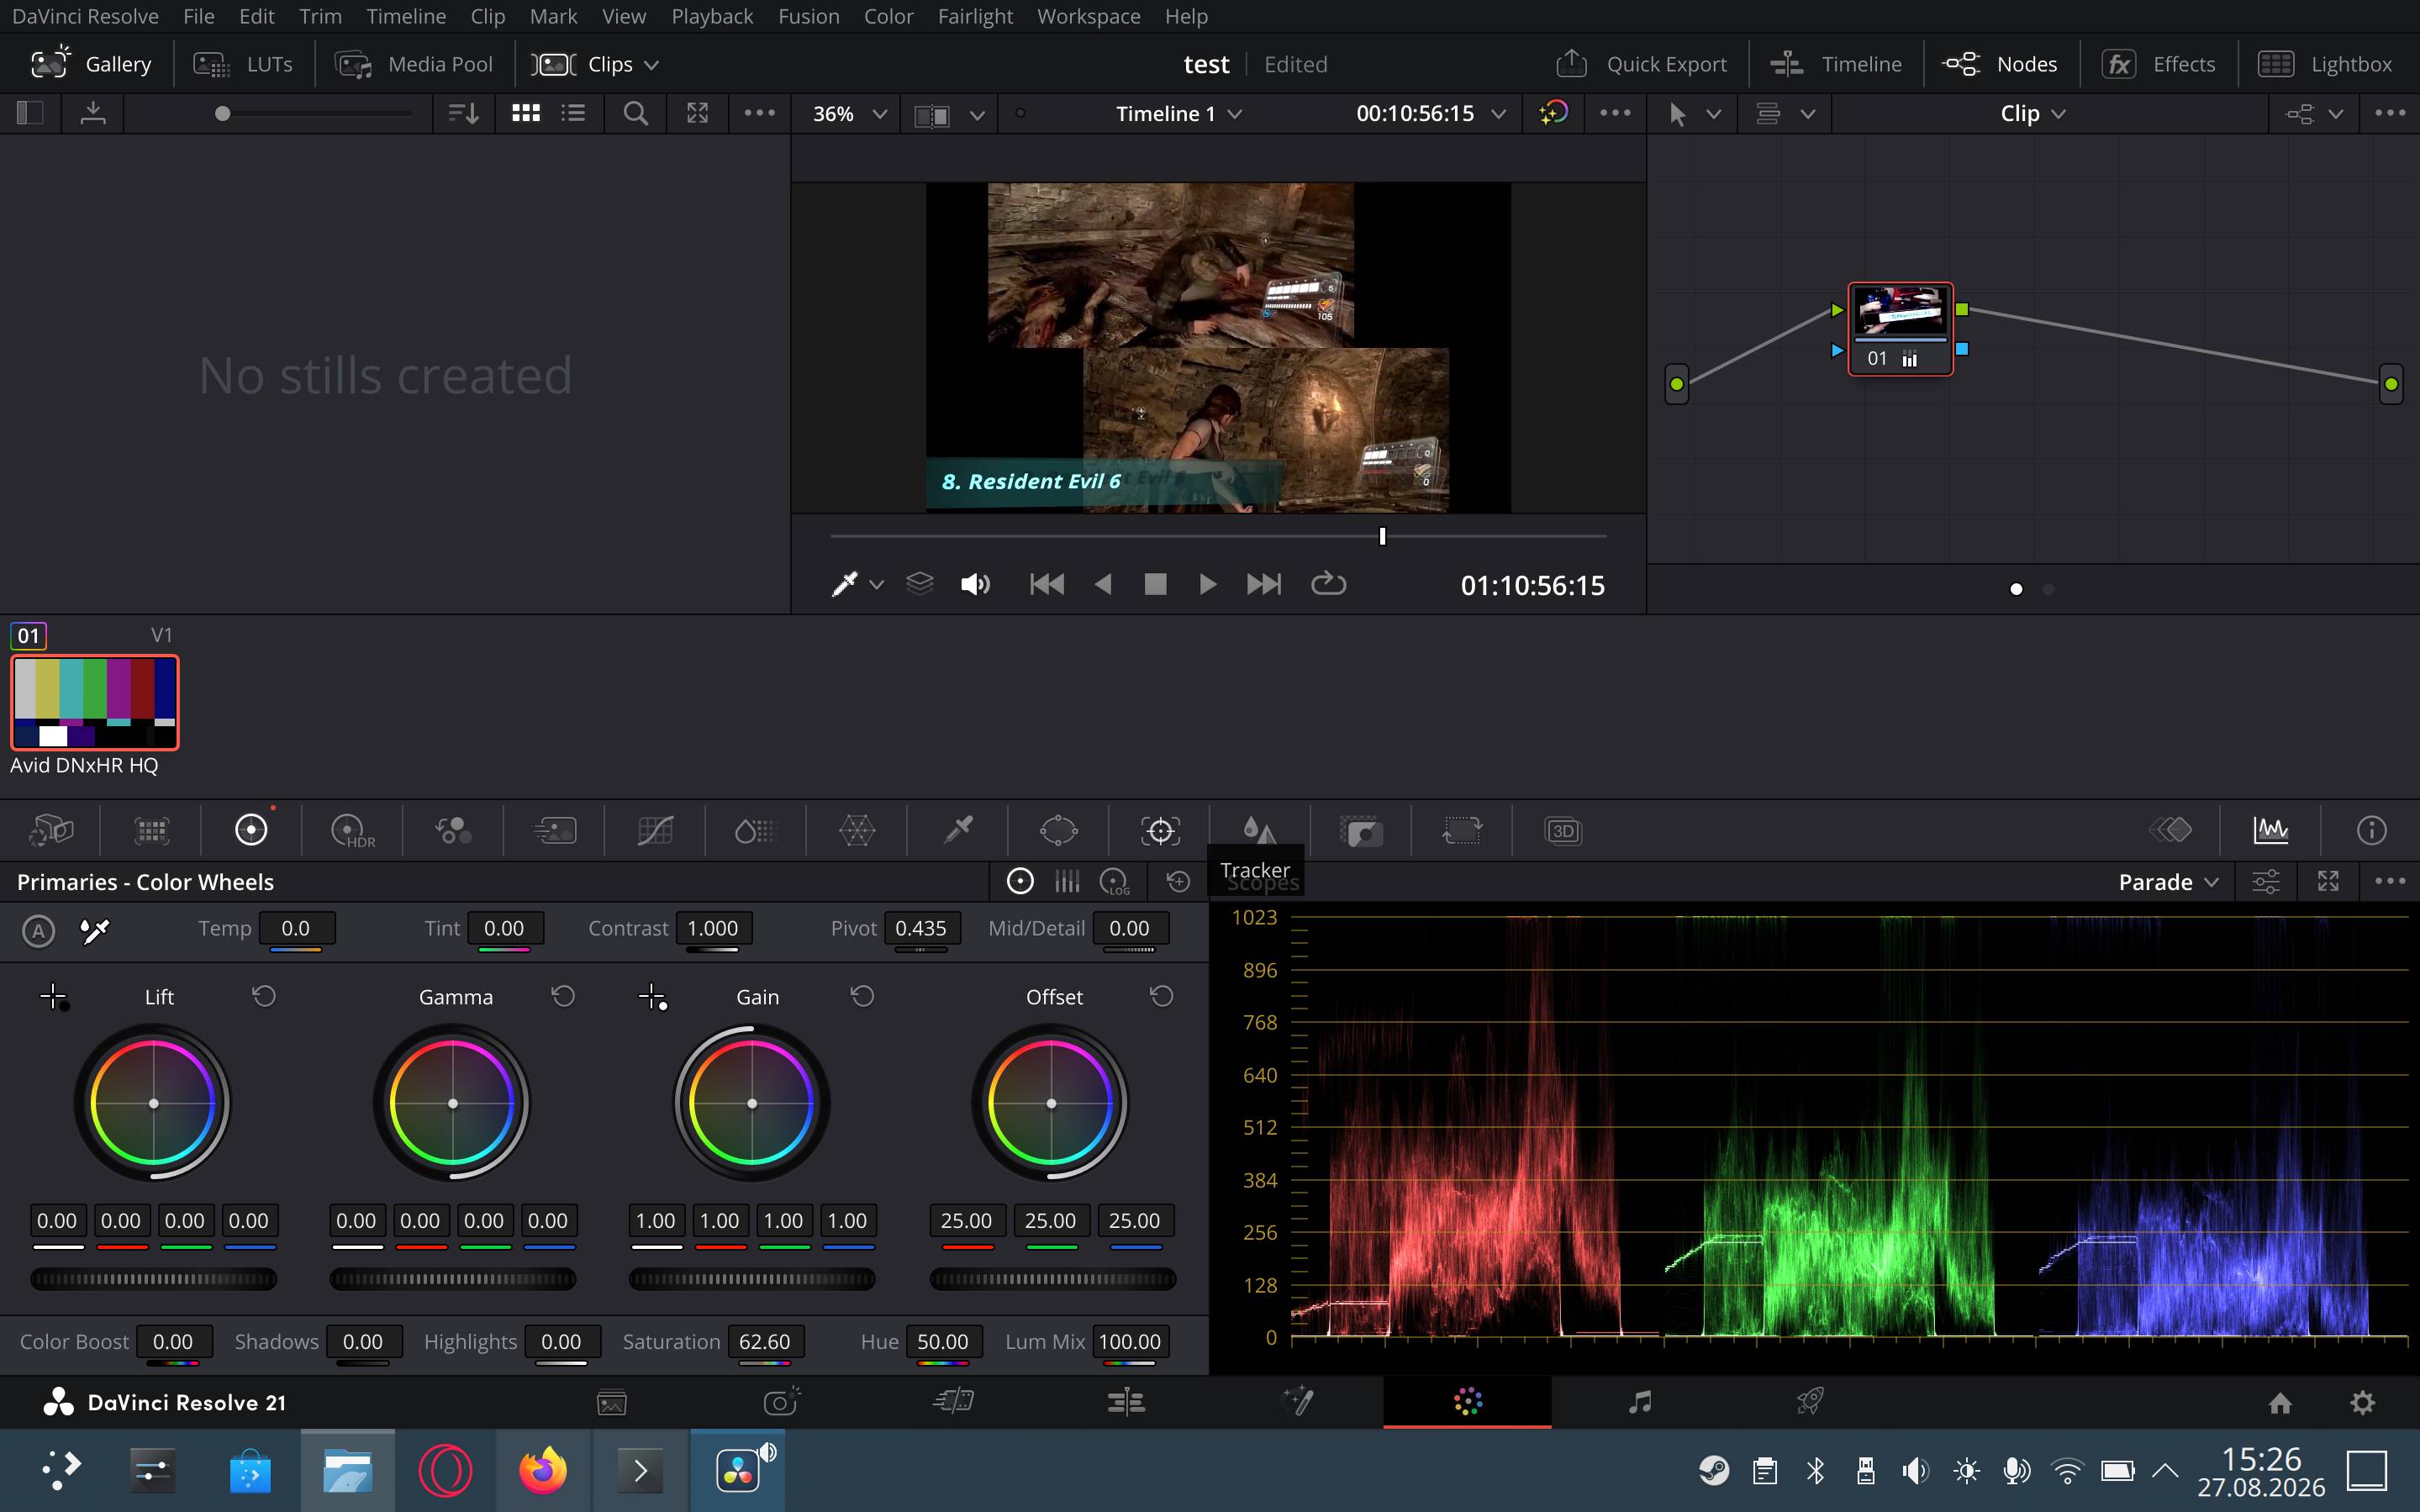Open the Fairlight menu

975,16
